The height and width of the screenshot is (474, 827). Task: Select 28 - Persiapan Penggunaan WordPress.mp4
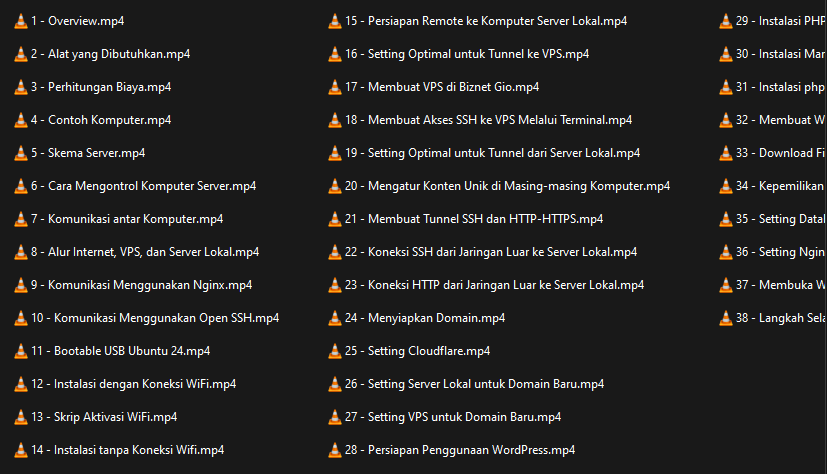[460, 450]
